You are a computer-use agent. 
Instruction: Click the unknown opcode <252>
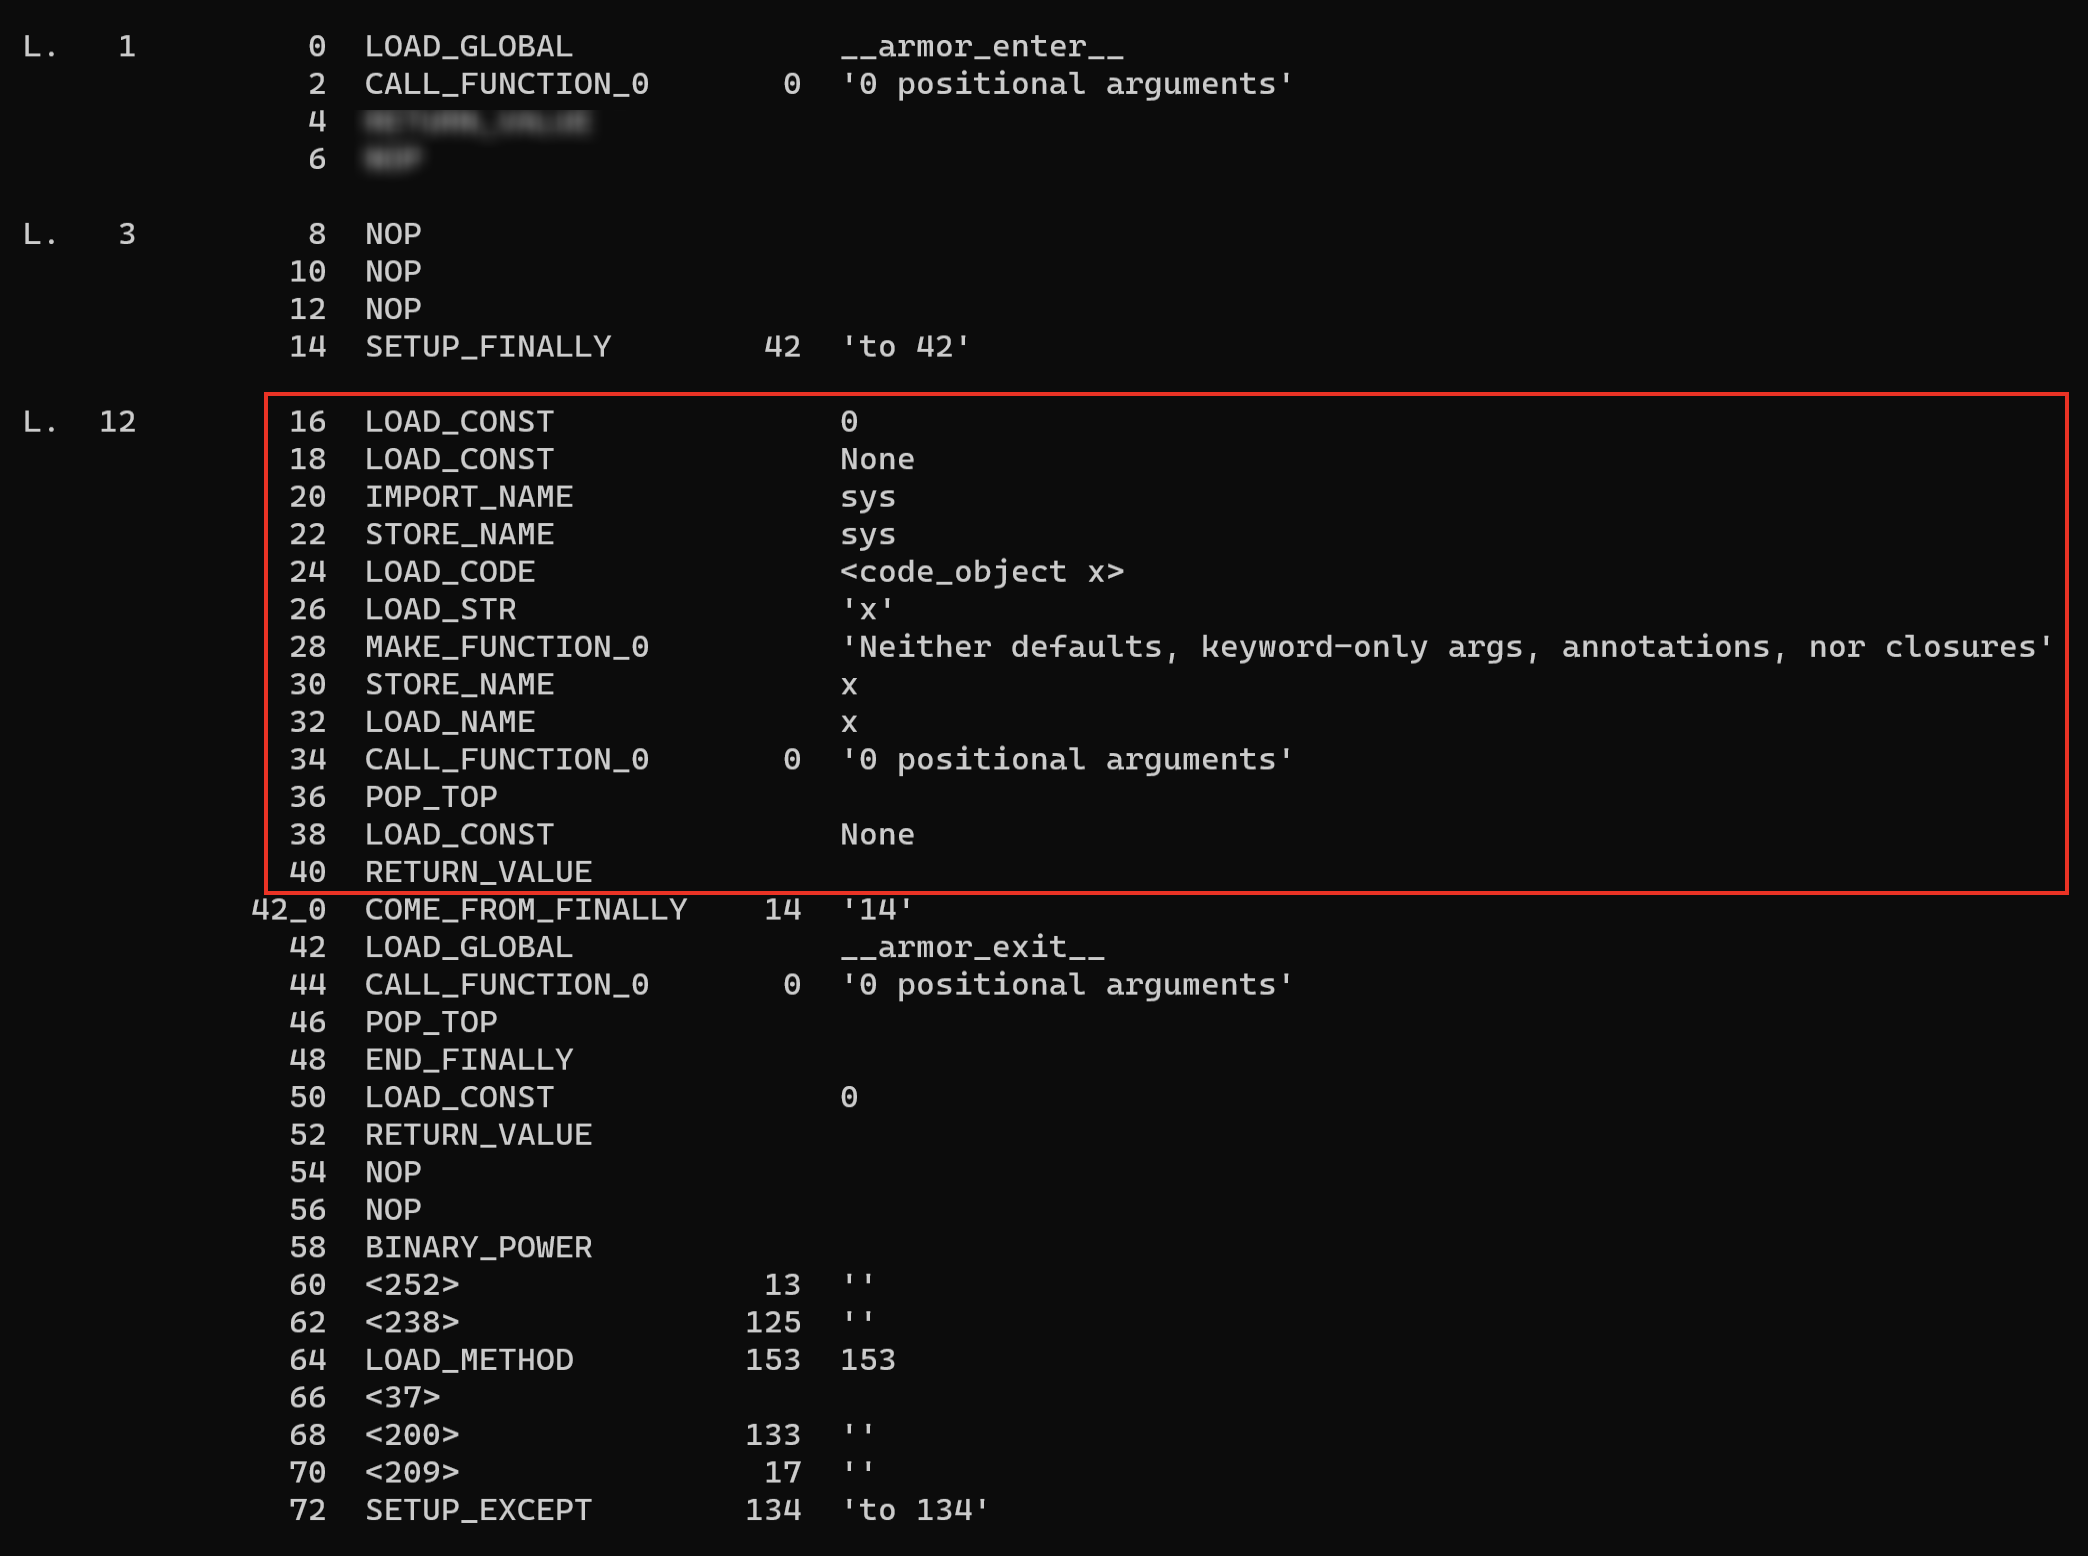(x=412, y=1285)
